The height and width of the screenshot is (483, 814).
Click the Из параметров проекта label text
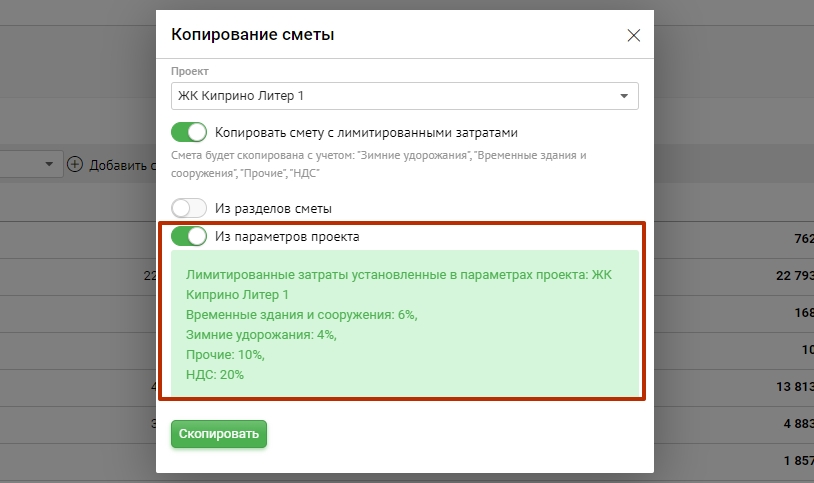click(287, 237)
